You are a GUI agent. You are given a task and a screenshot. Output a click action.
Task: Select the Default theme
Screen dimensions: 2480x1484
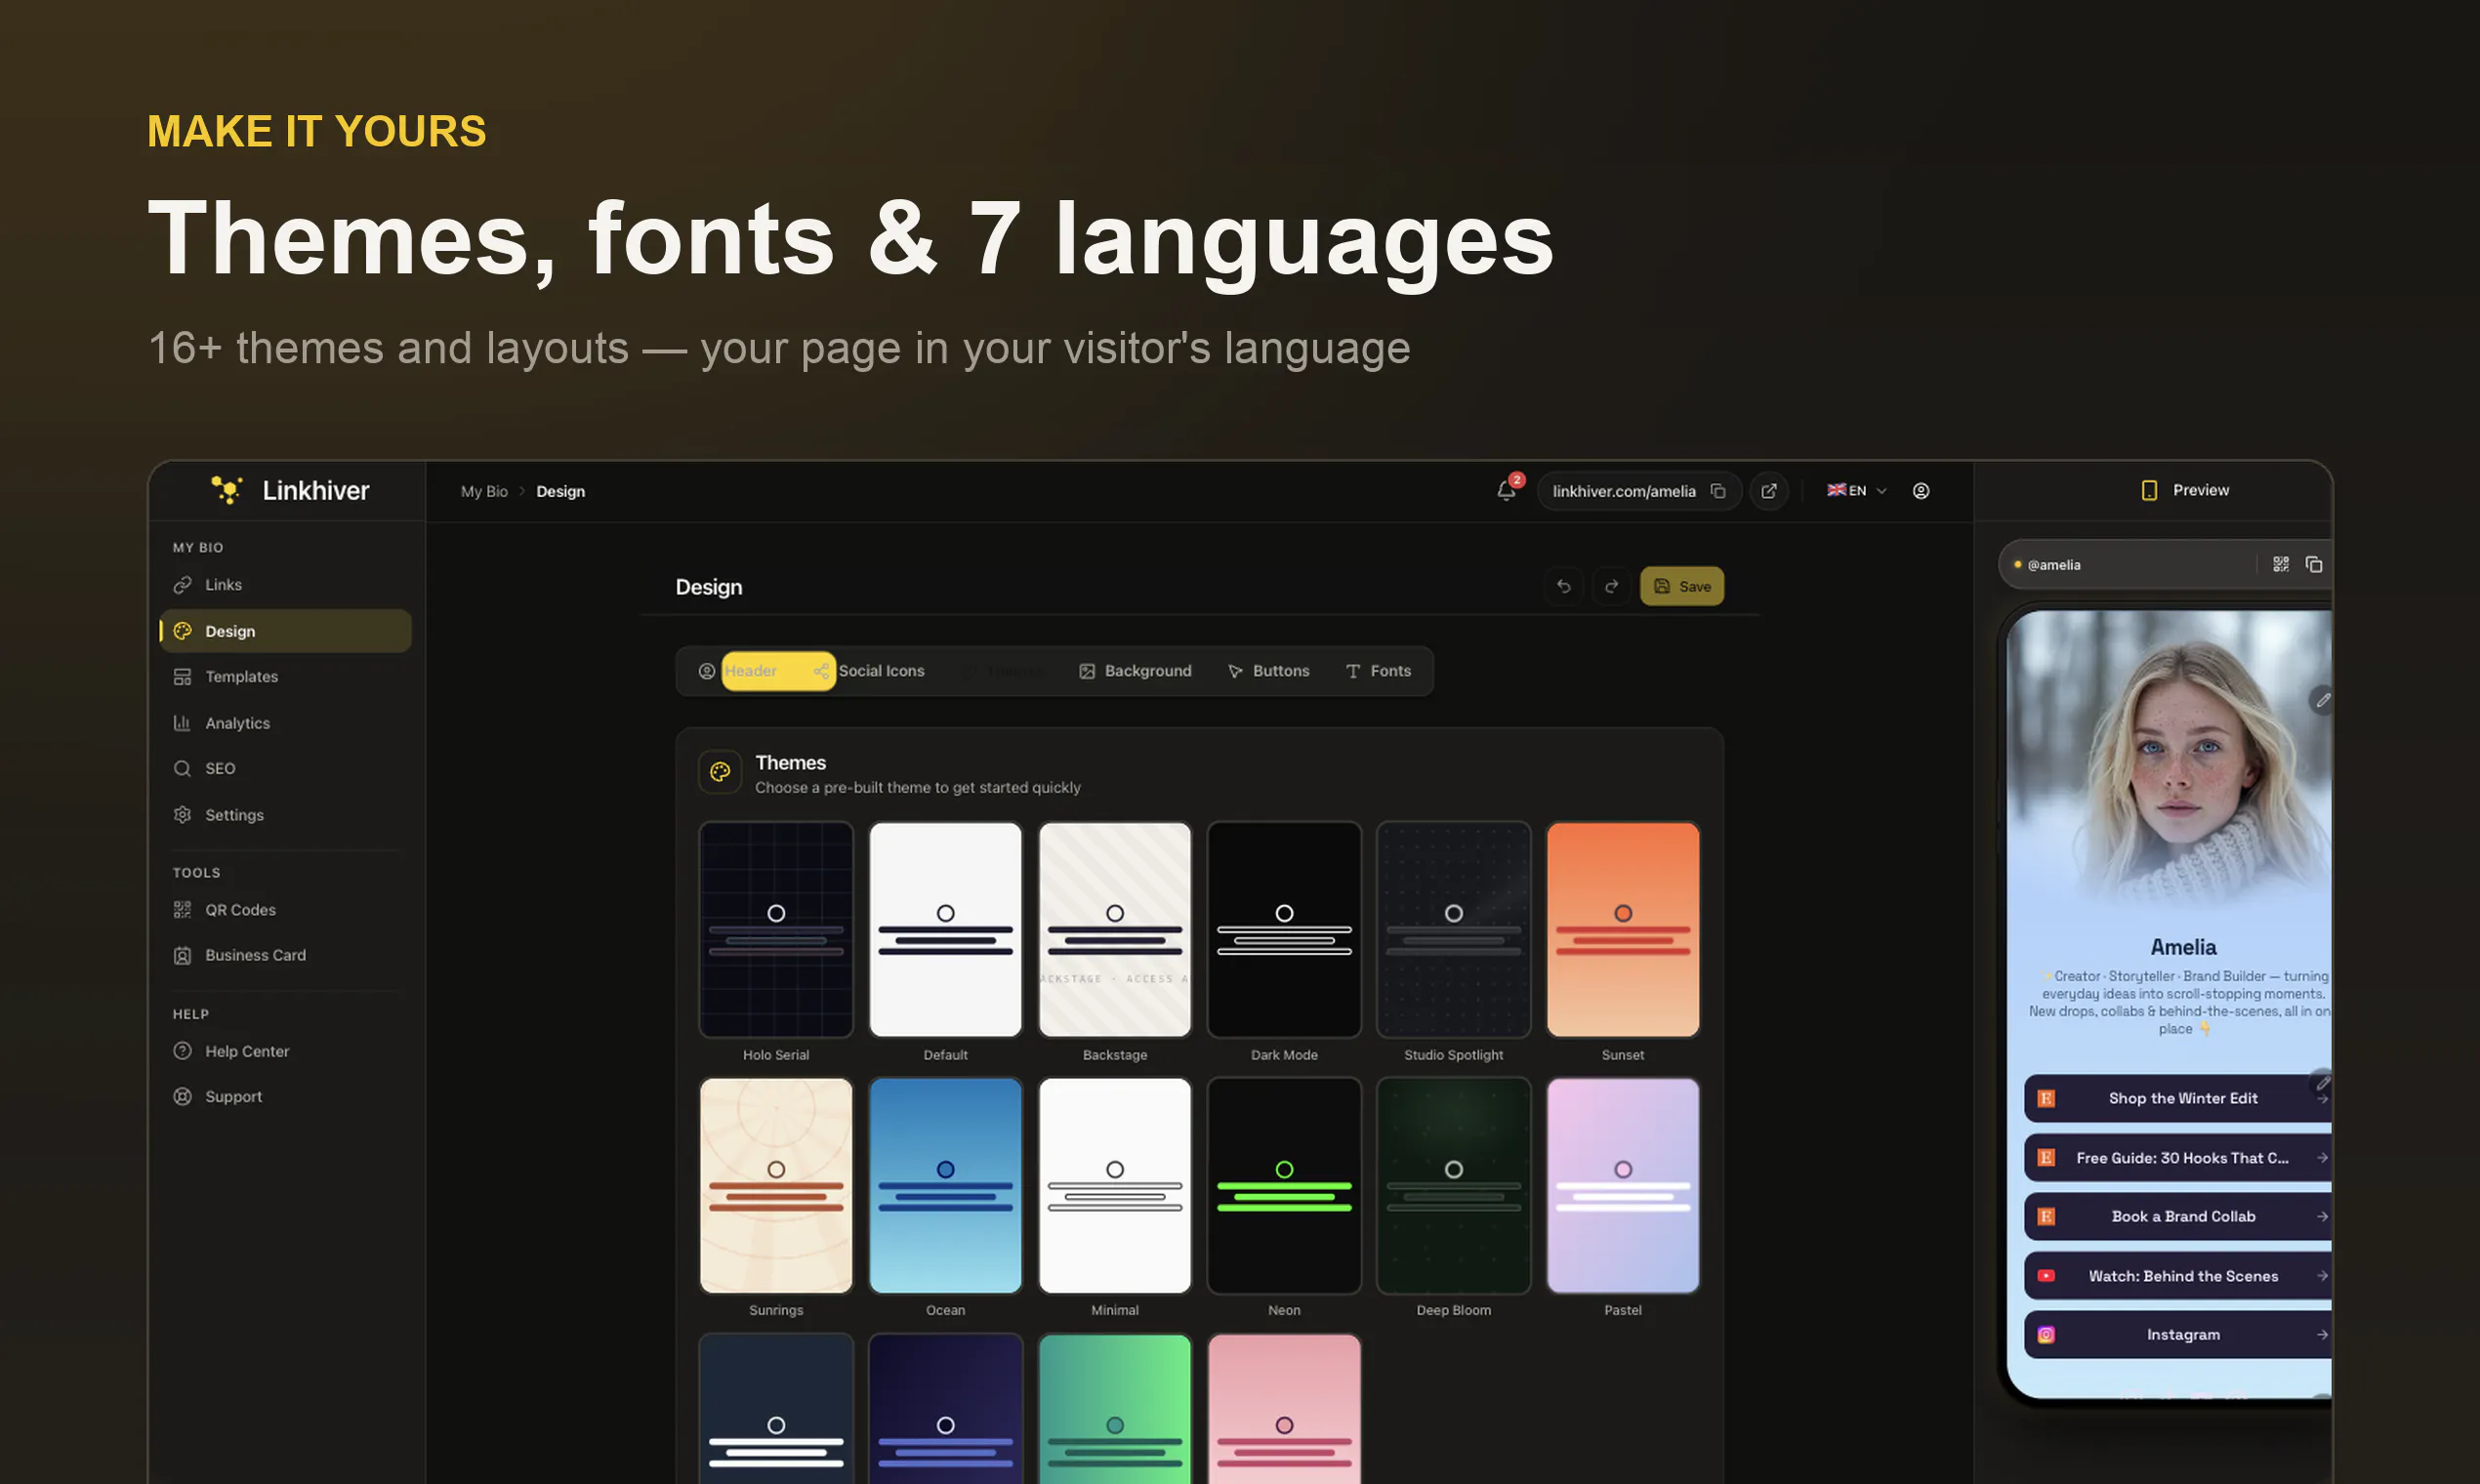point(945,930)
